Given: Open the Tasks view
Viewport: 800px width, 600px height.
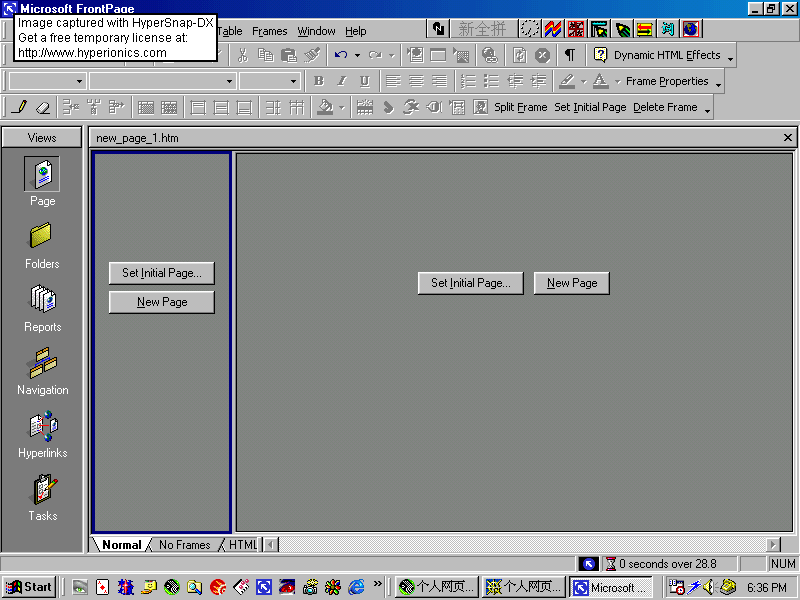Looking at the screenshot, I should click(42, 497).
